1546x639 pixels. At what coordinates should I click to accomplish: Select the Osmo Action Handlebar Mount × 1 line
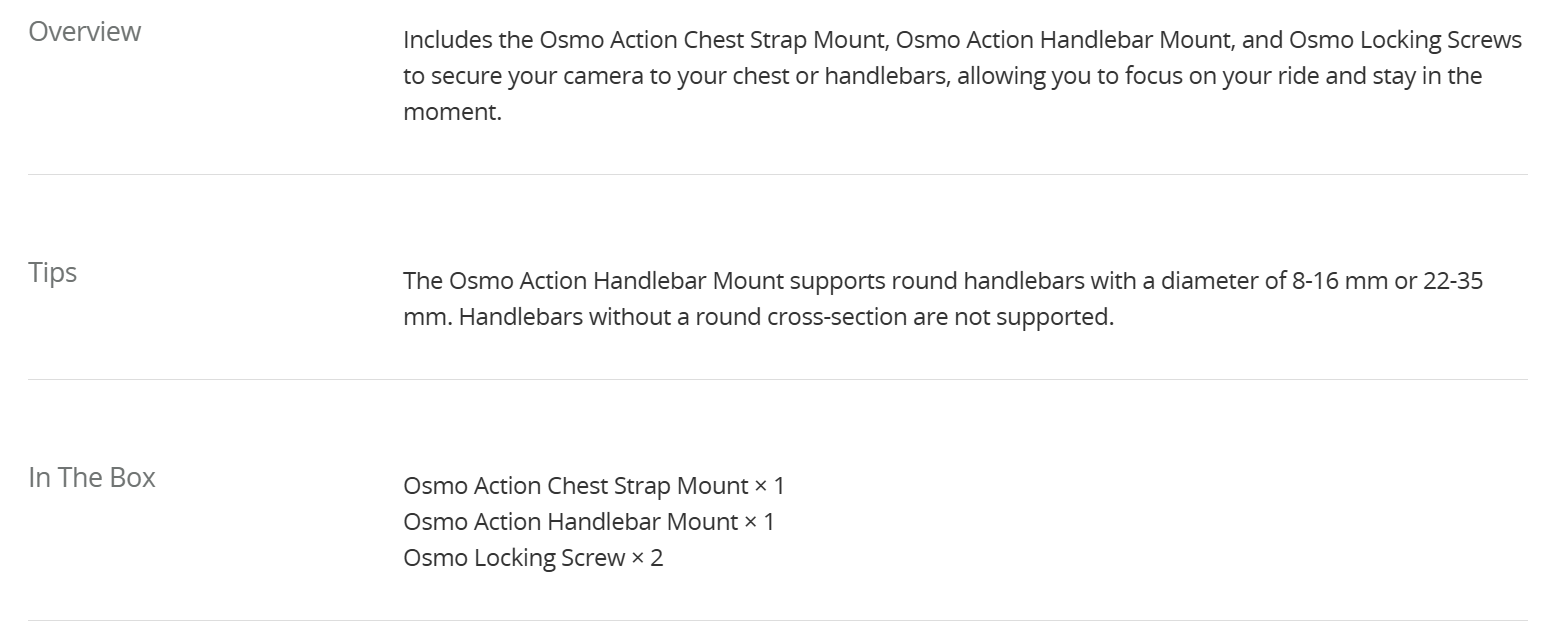coord(589,522)
